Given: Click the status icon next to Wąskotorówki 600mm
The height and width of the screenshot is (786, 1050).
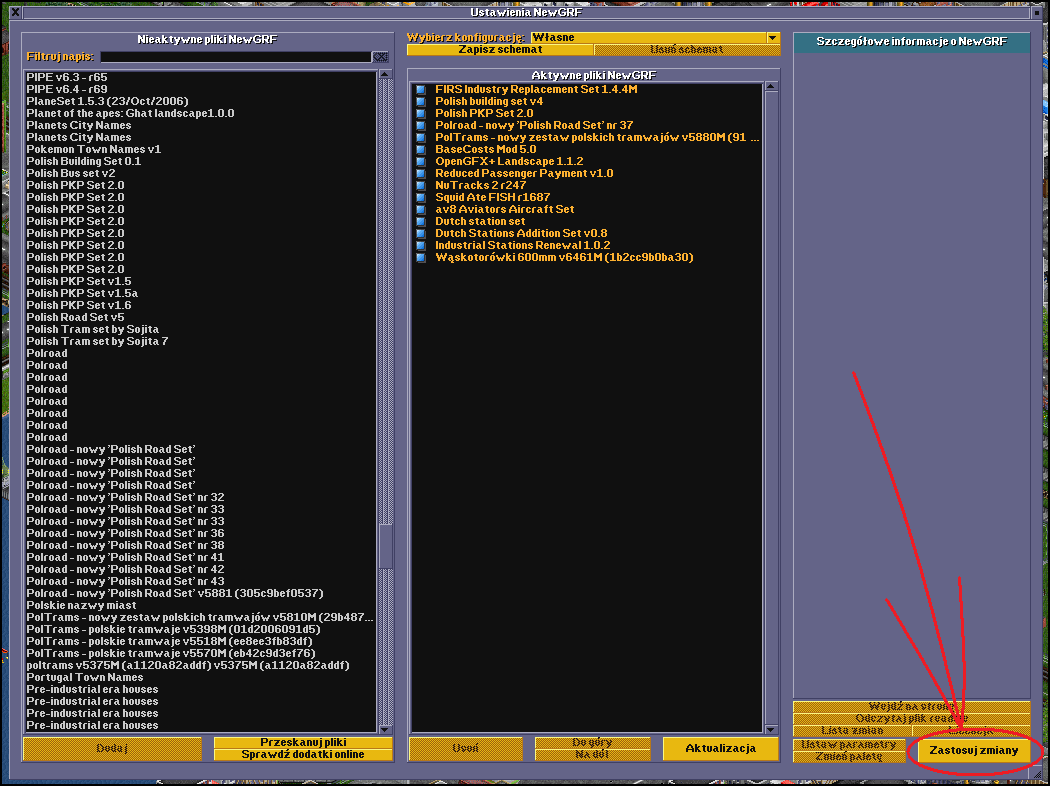Looking at the screenshot, I should [421, 258].
